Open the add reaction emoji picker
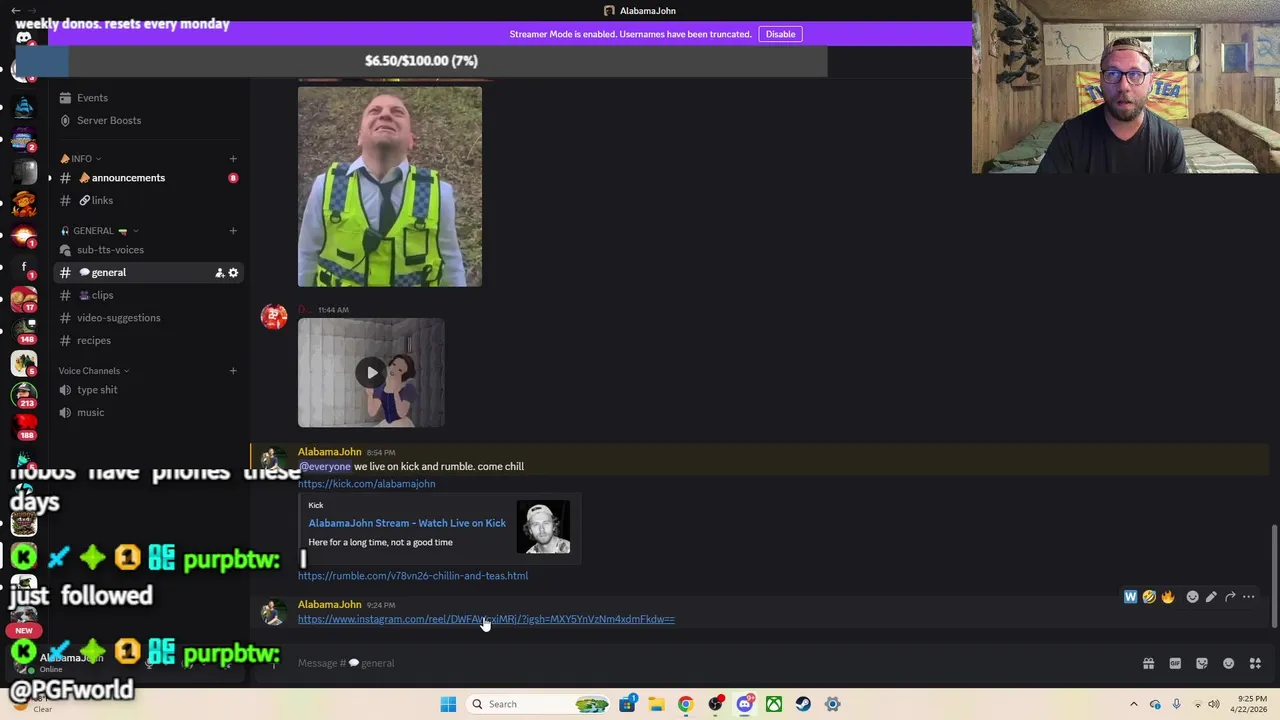Image resolution: width=1280 pixels, height=720 pixels. [1192, 597]
